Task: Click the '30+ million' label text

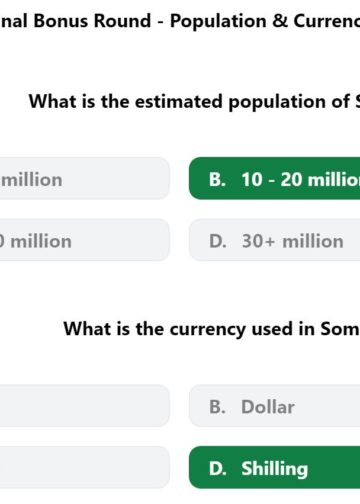Action: point(293,241)
